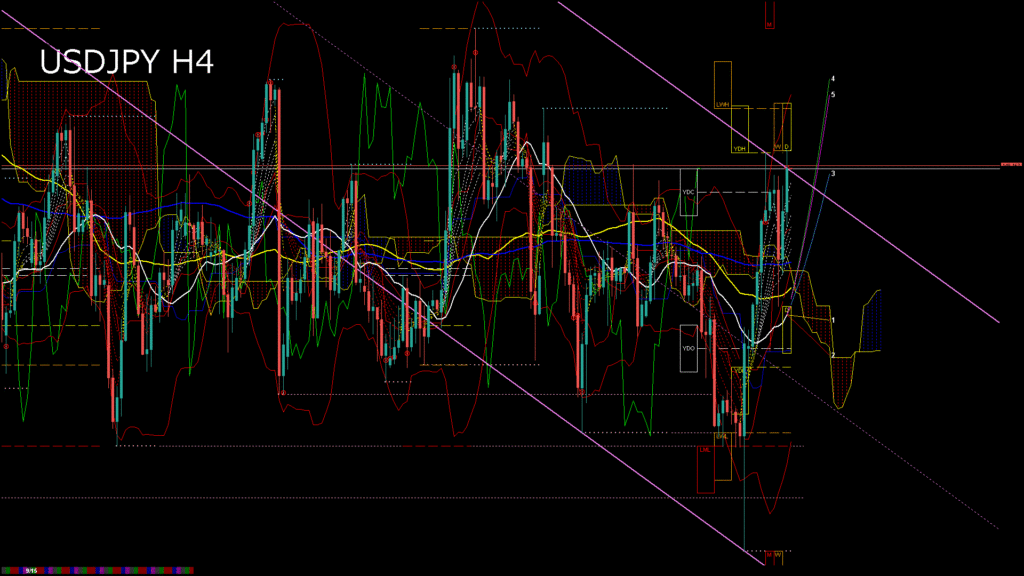Click the cloud projection label 1
Viewport: 1024px width, 576px height.
pyautogui.click(x=833, y=320)
